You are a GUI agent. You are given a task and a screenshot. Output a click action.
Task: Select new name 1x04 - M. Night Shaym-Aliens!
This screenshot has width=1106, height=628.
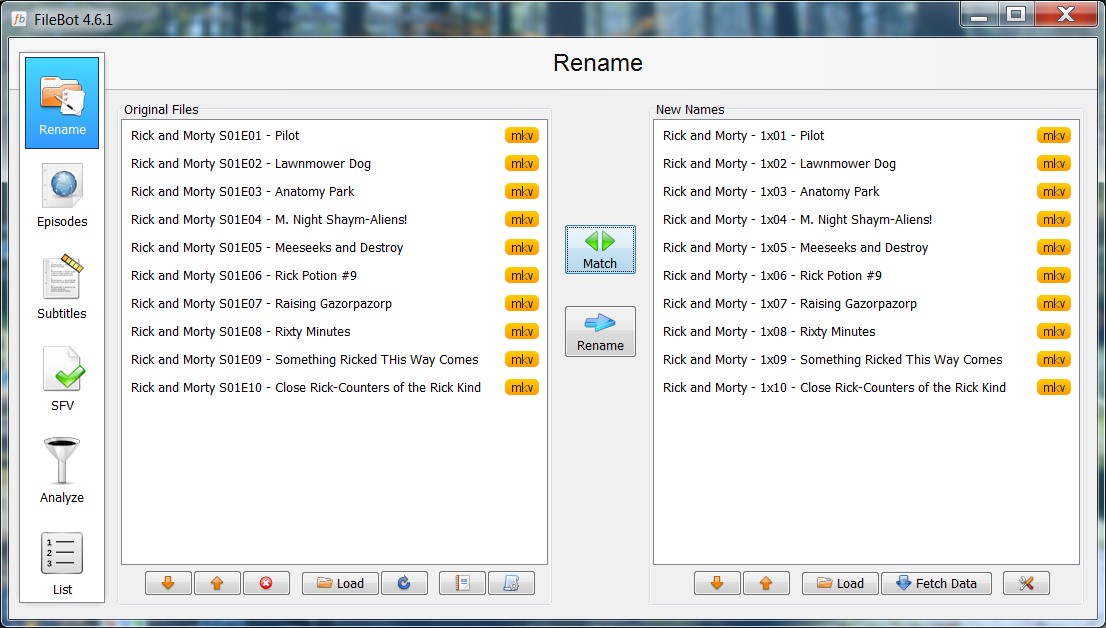point(866,219)
